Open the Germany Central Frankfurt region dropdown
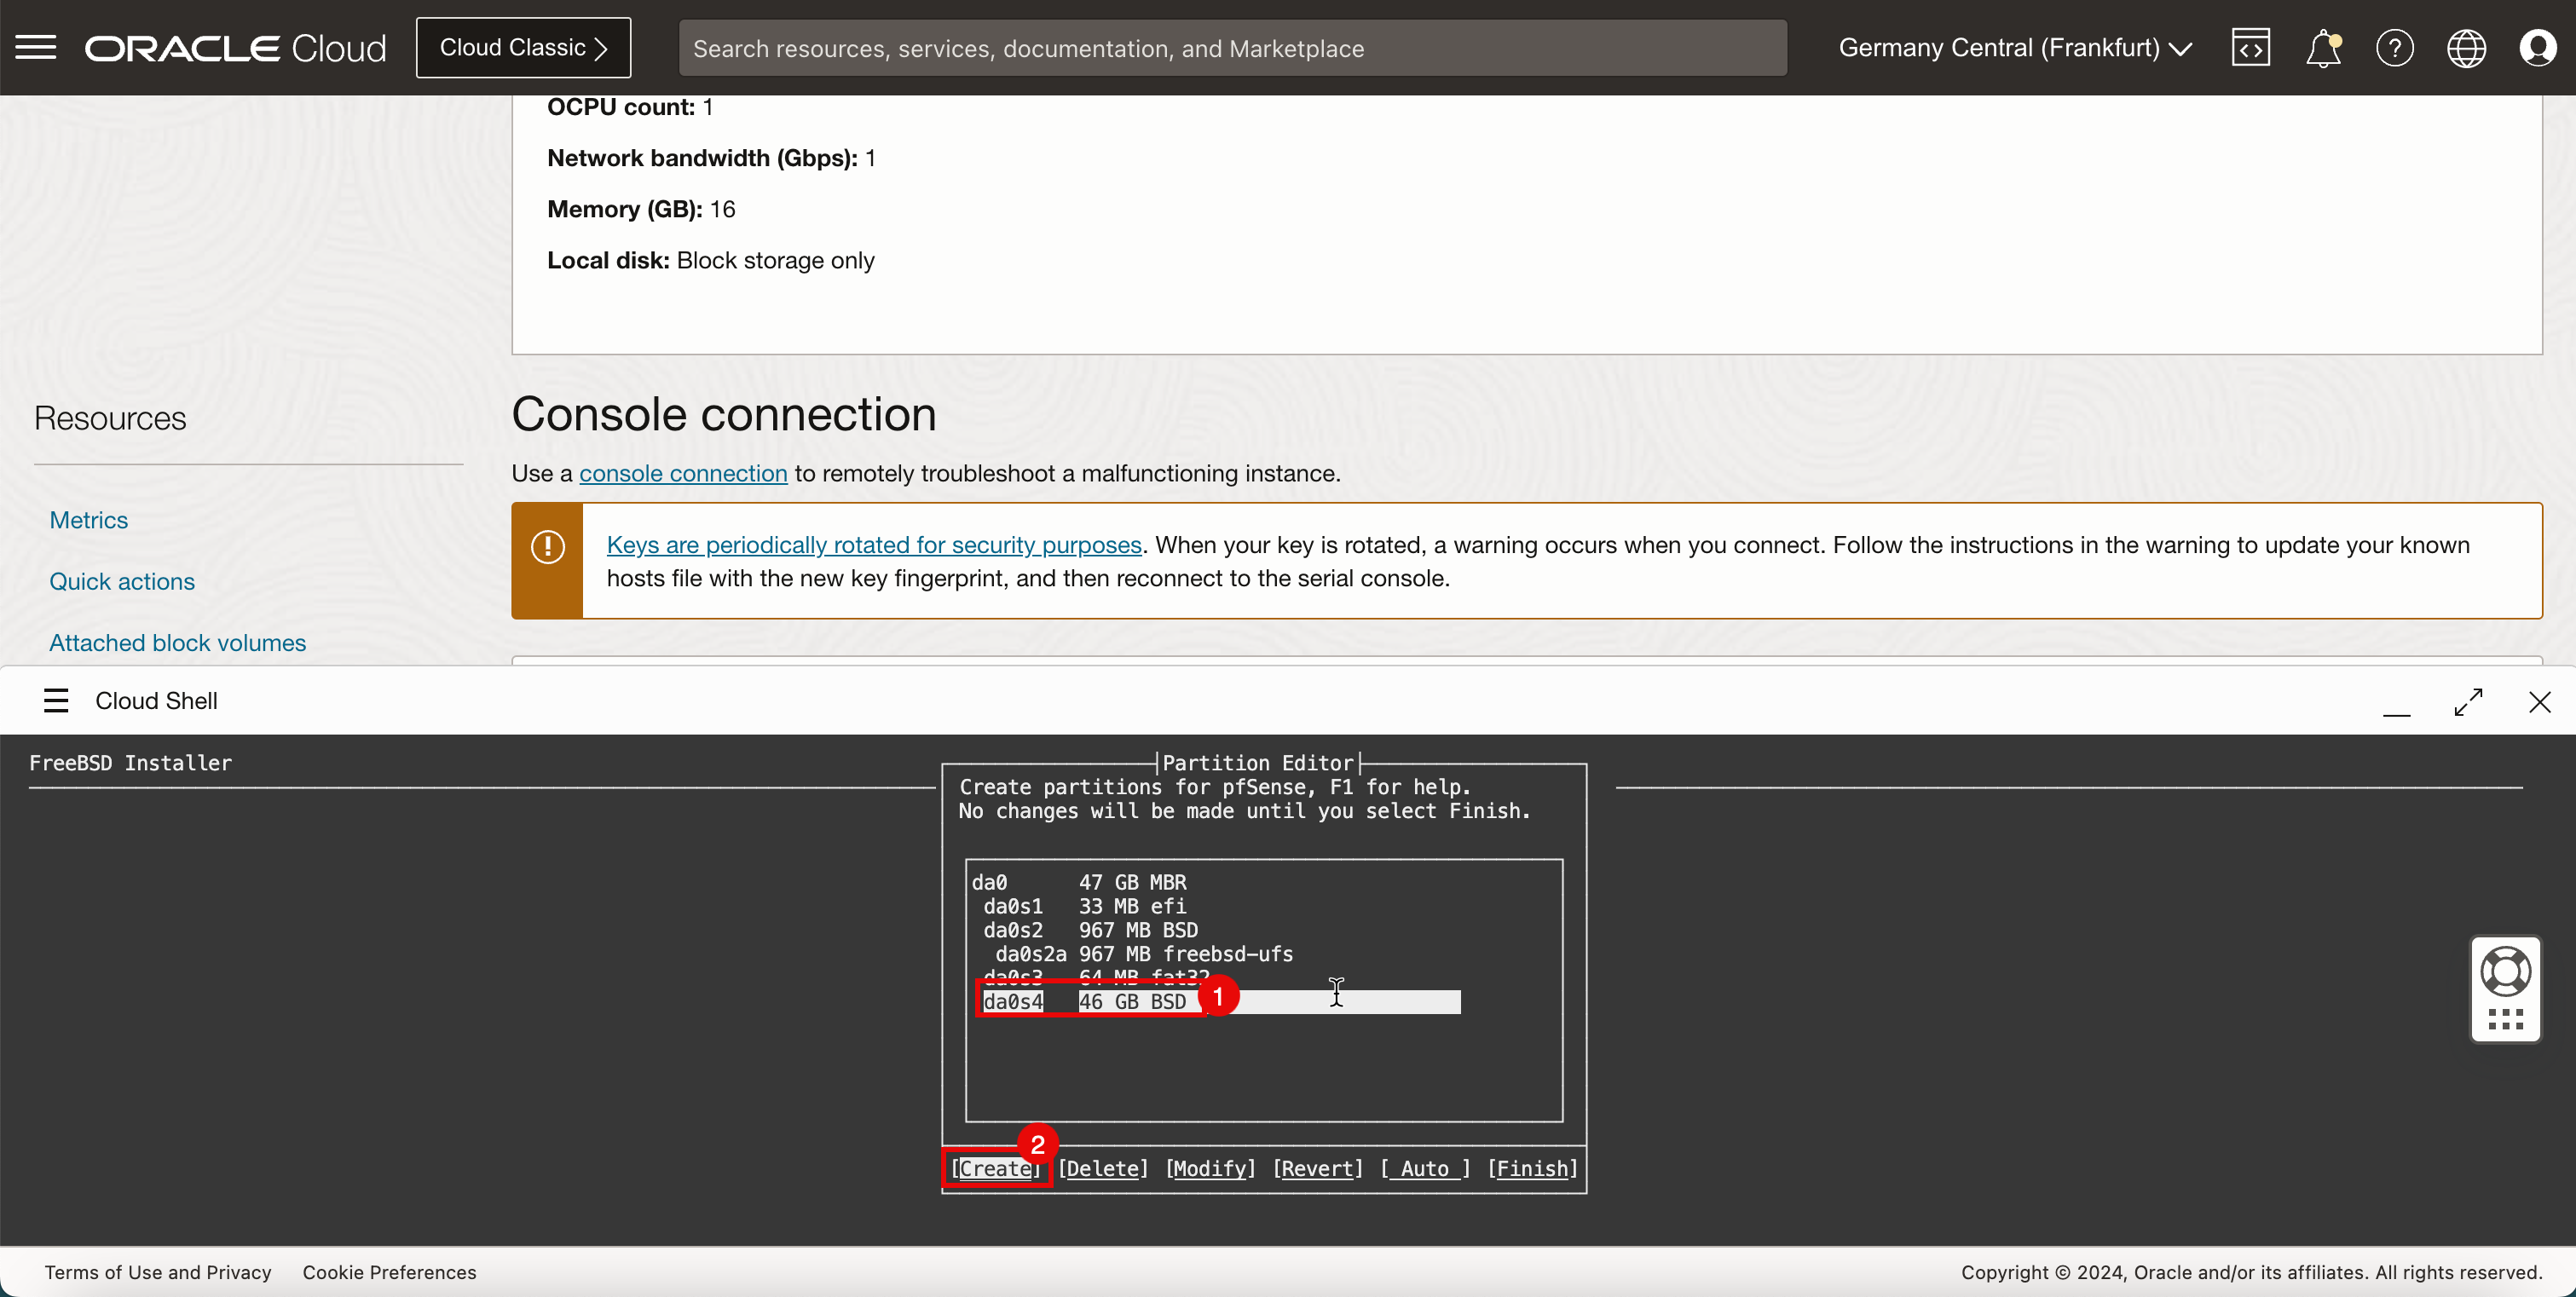 (2012, 46)
